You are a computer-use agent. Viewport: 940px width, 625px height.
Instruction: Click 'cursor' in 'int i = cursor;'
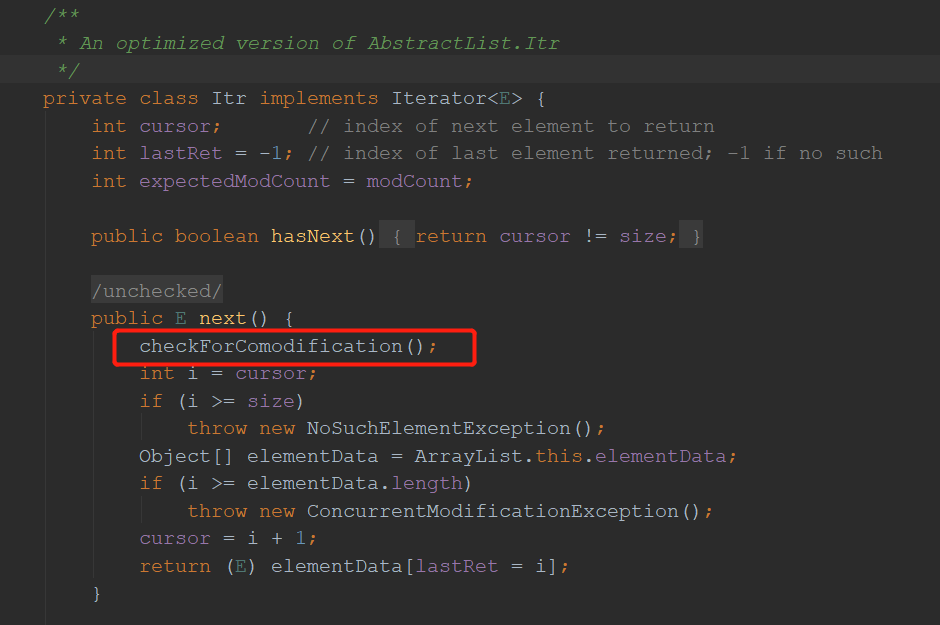coord(270,374)
